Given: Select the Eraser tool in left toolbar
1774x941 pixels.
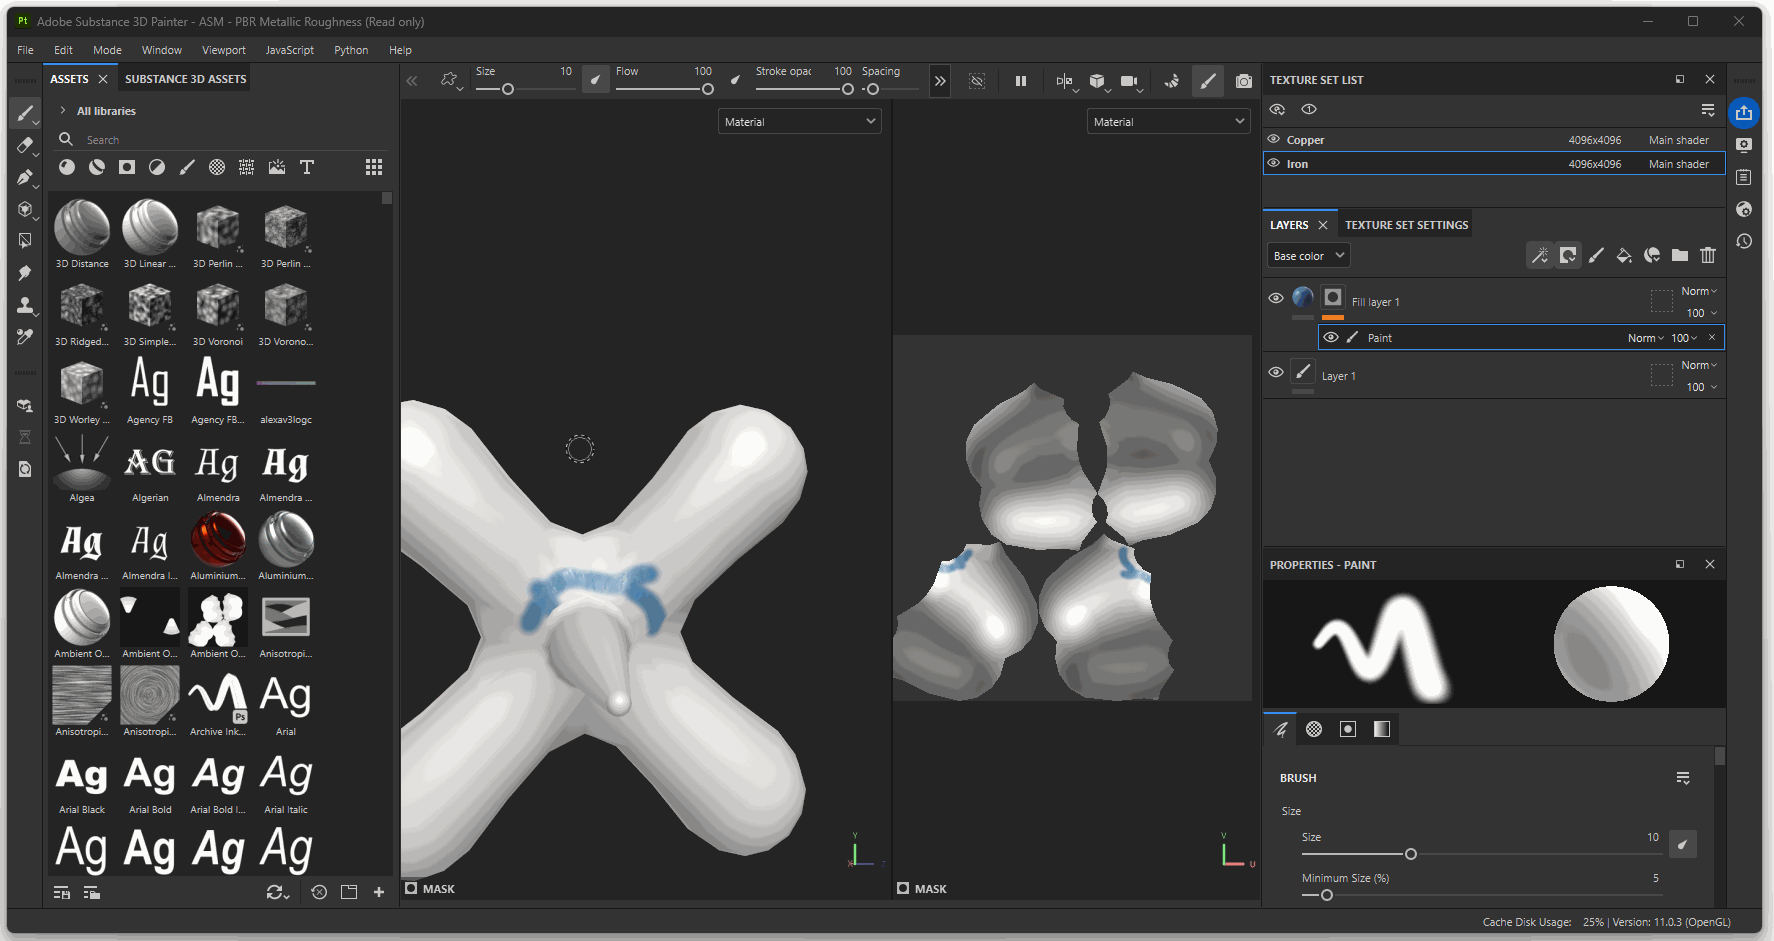Looking at the screenshot, I should (25, 145).
